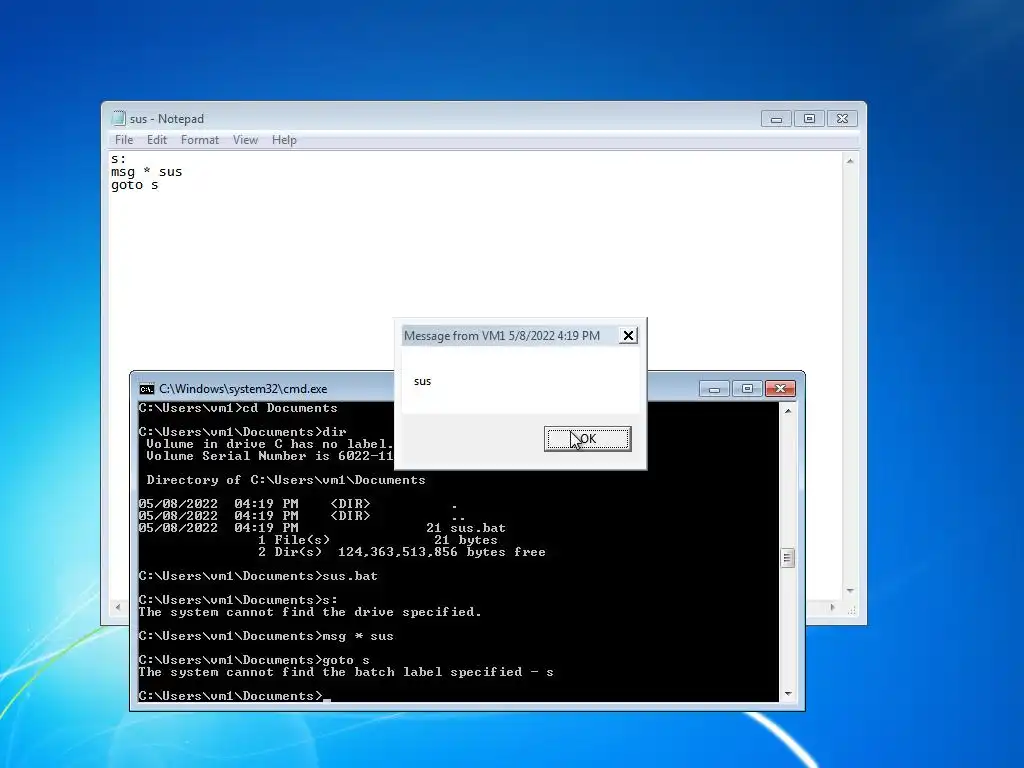Screen dimensions: 1024x768
Task: Open the Help menu in Notepad
Action: [284, 140]
